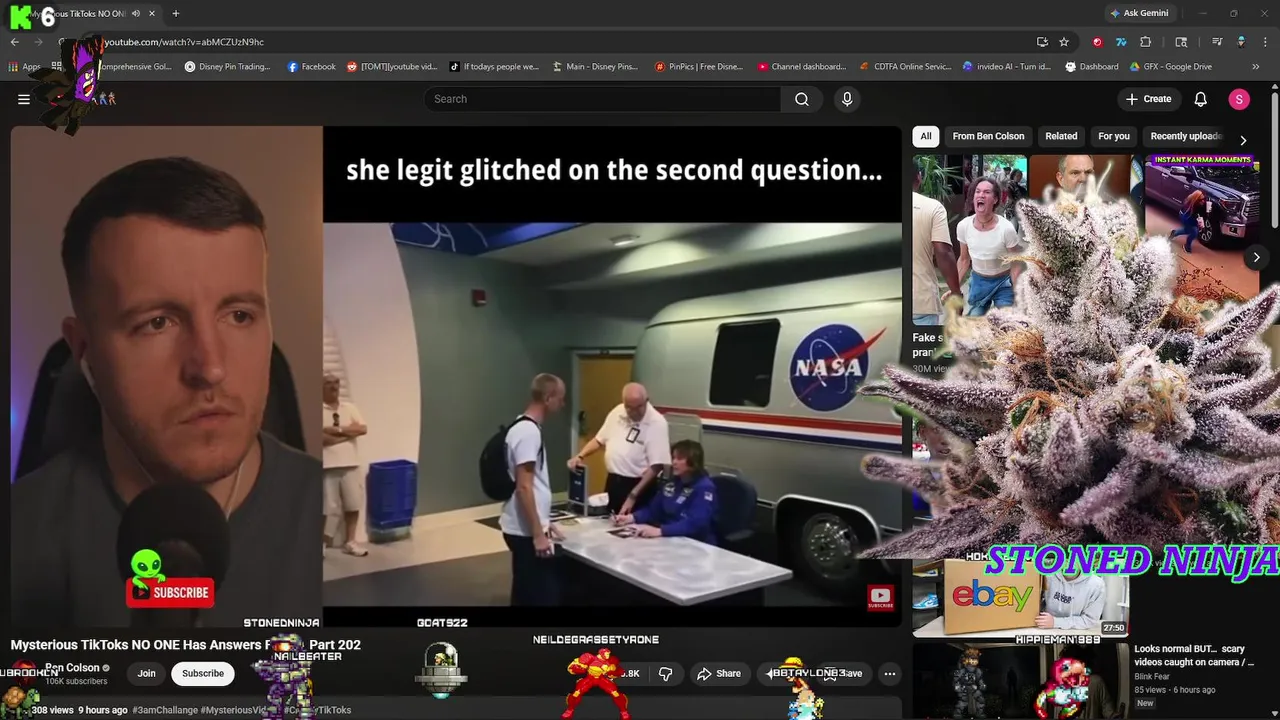The height and width of the screenshot is (720, 1280).
Task: Open a new browser tab
Action: pos(176,14)
